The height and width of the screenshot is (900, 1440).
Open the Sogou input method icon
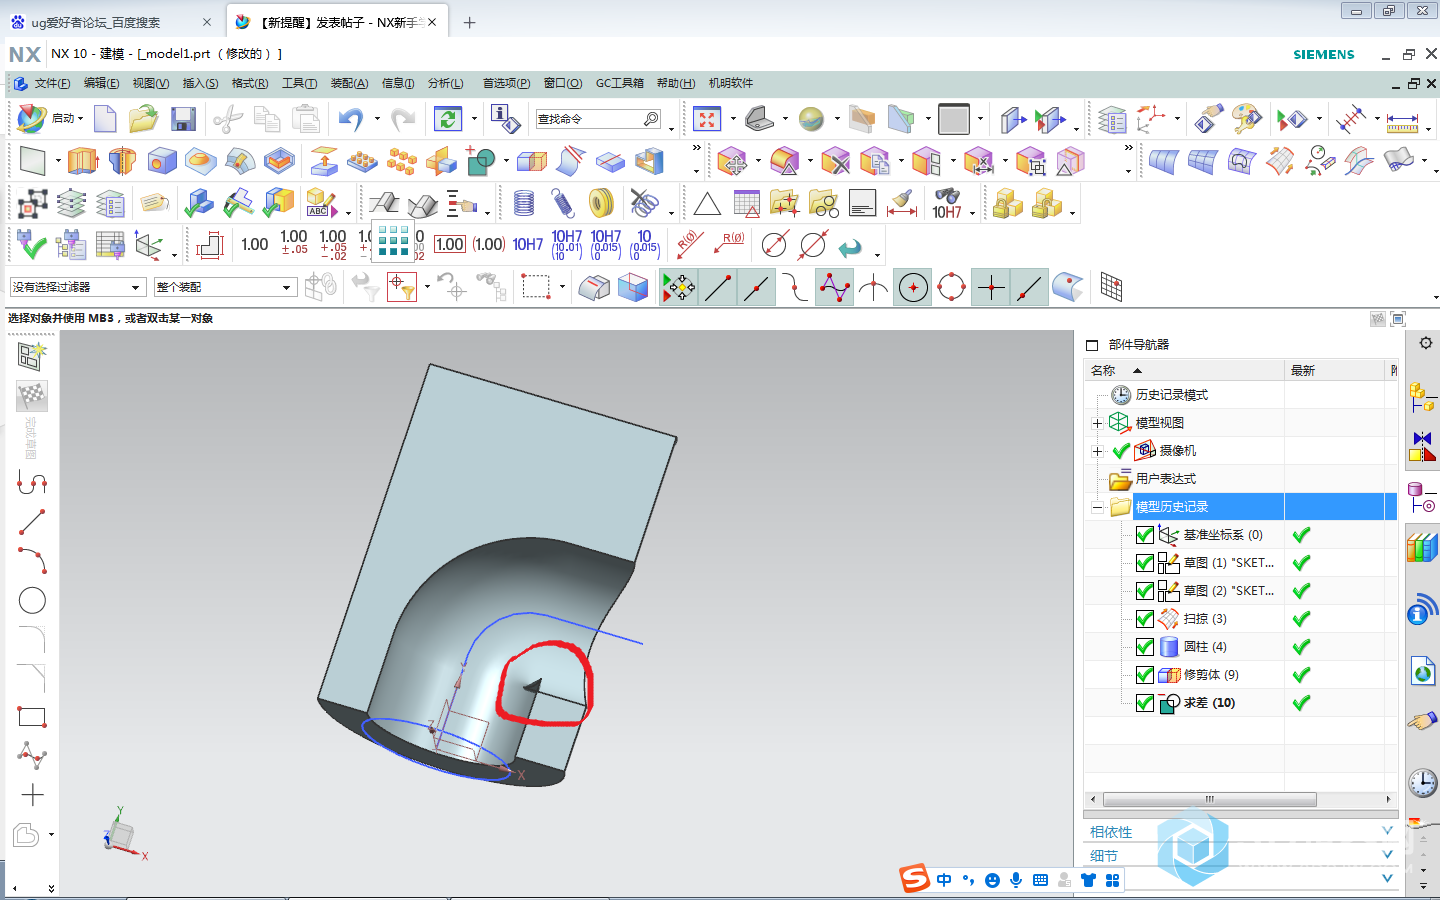coord(915,879)
